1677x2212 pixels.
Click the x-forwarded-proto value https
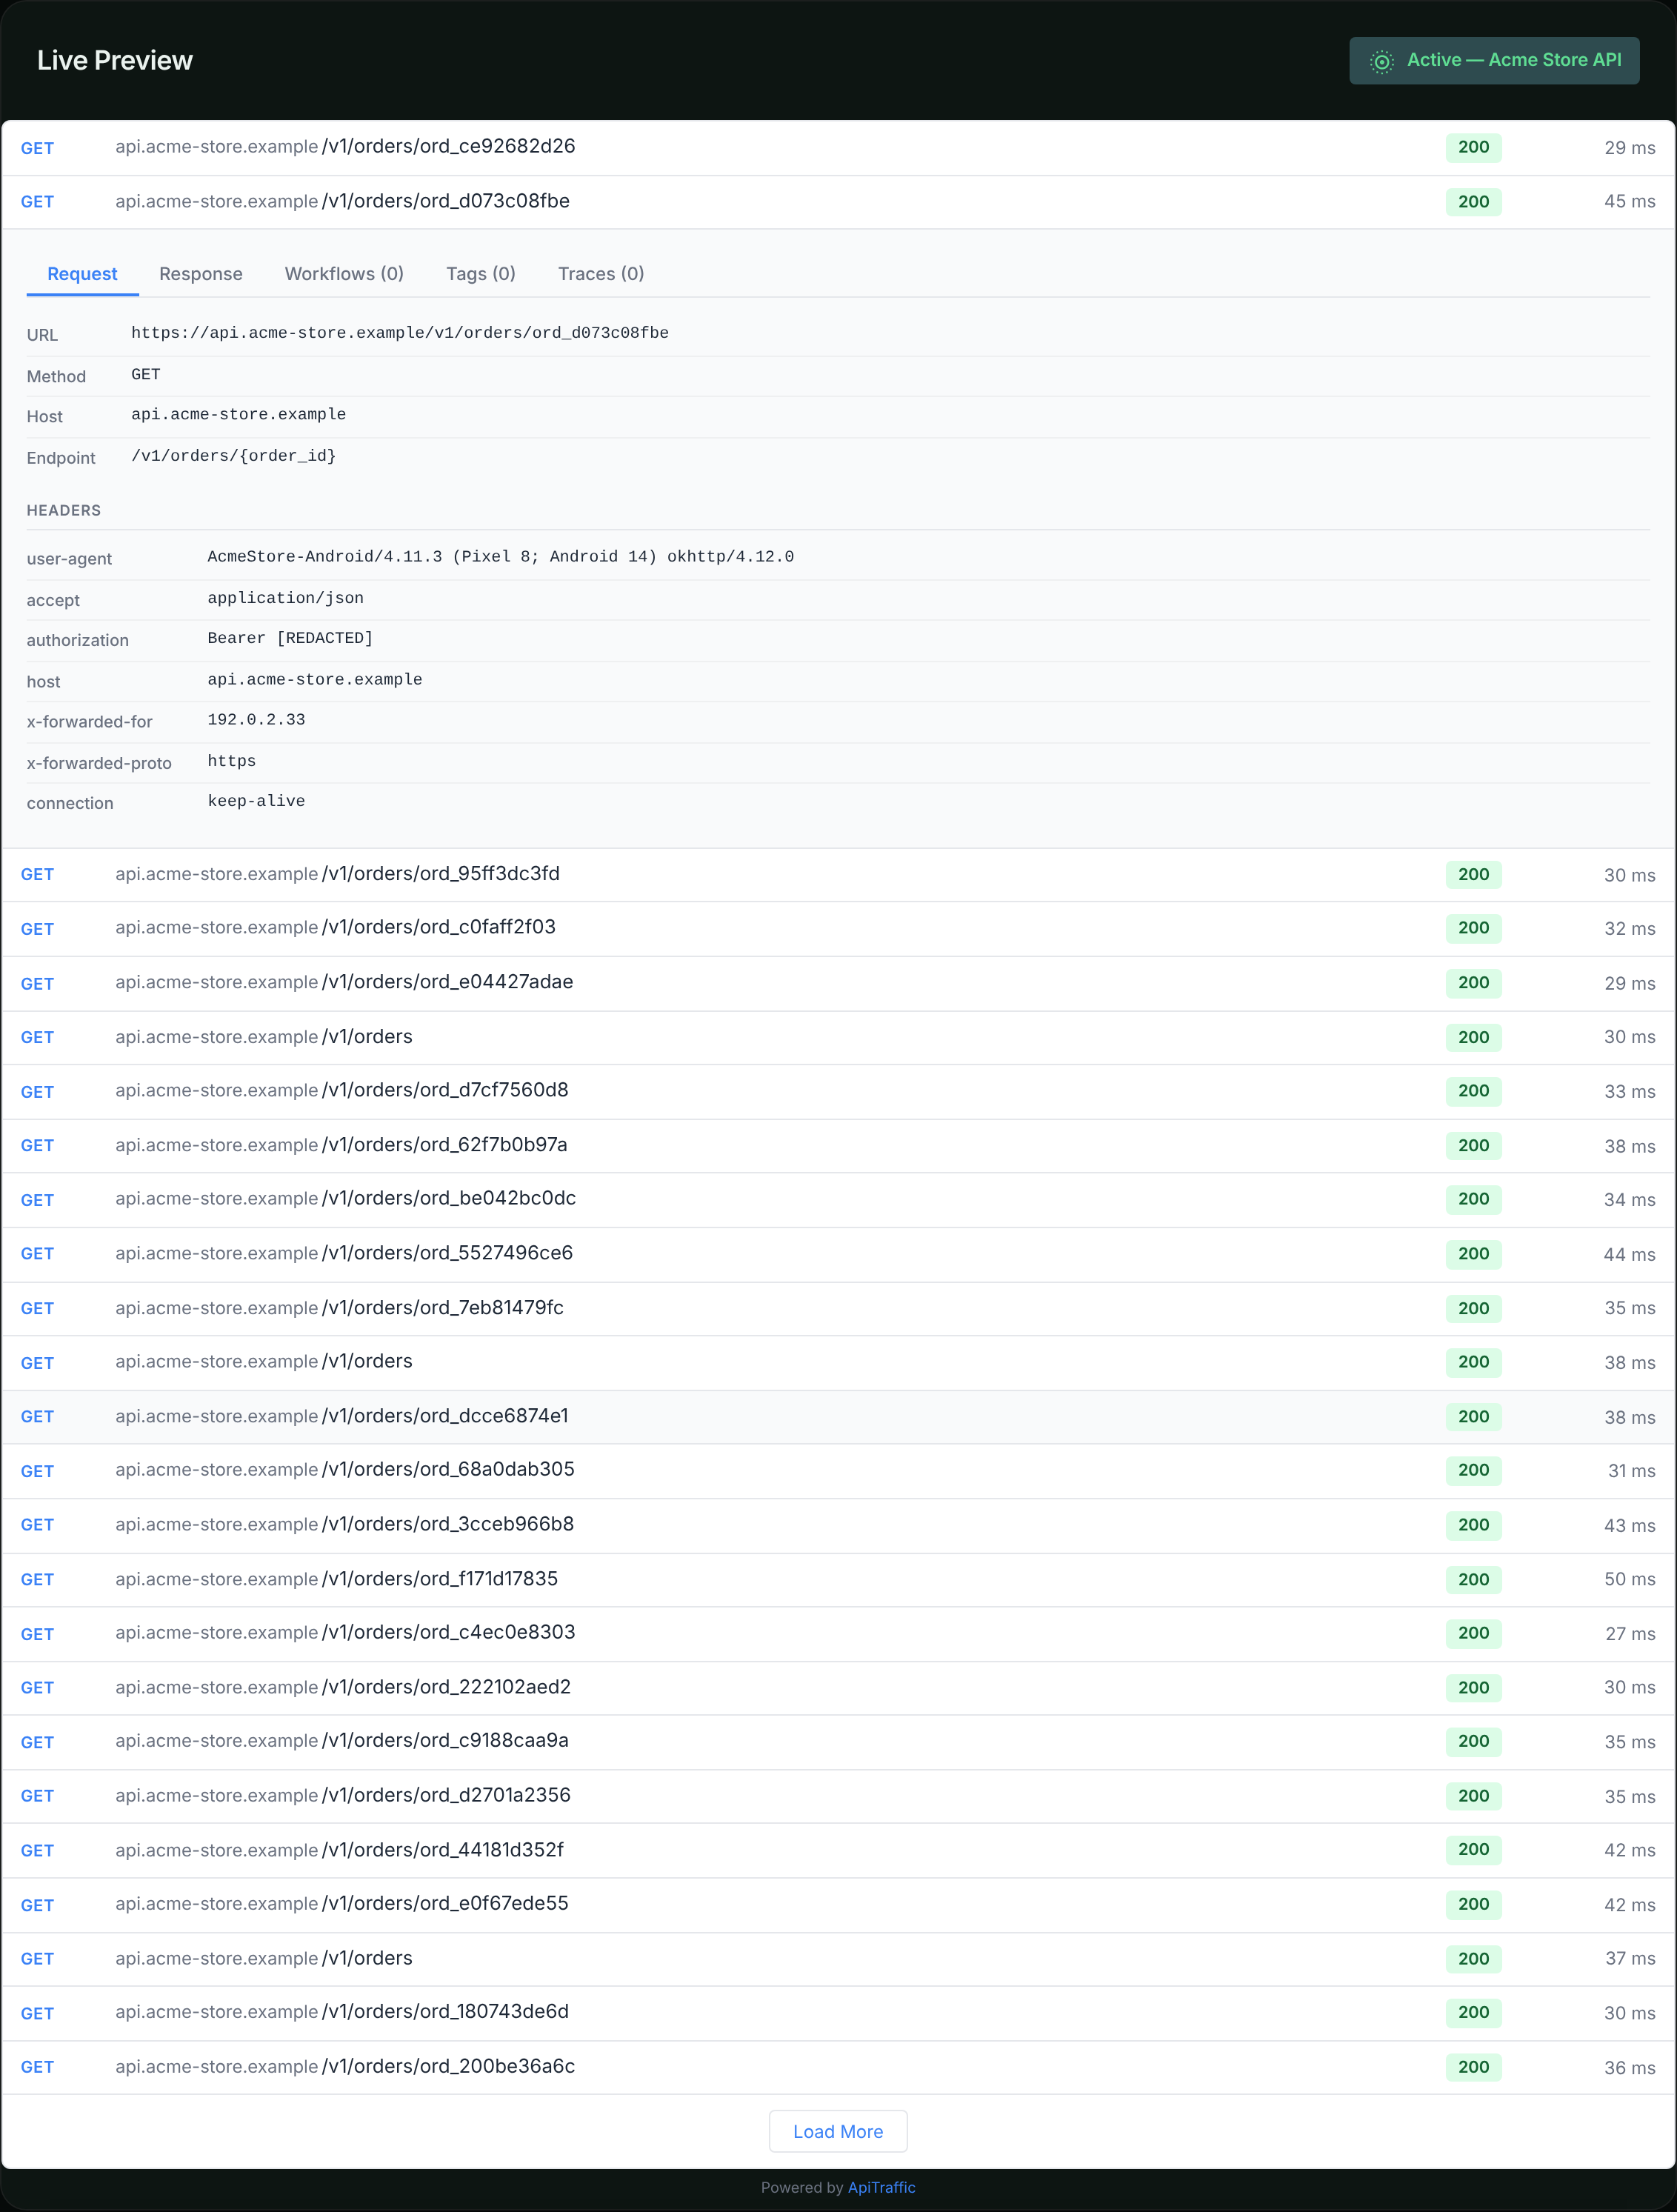point(231,761)
